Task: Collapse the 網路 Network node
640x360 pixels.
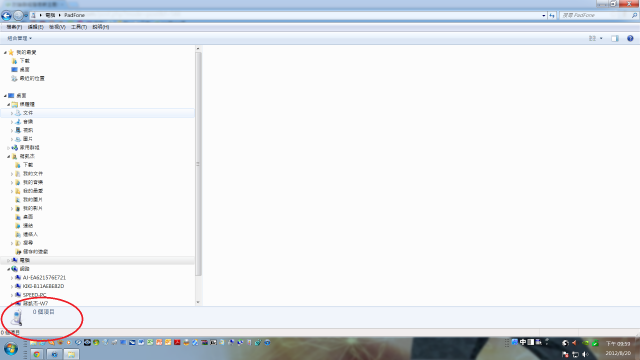Action: pos(9,269)
